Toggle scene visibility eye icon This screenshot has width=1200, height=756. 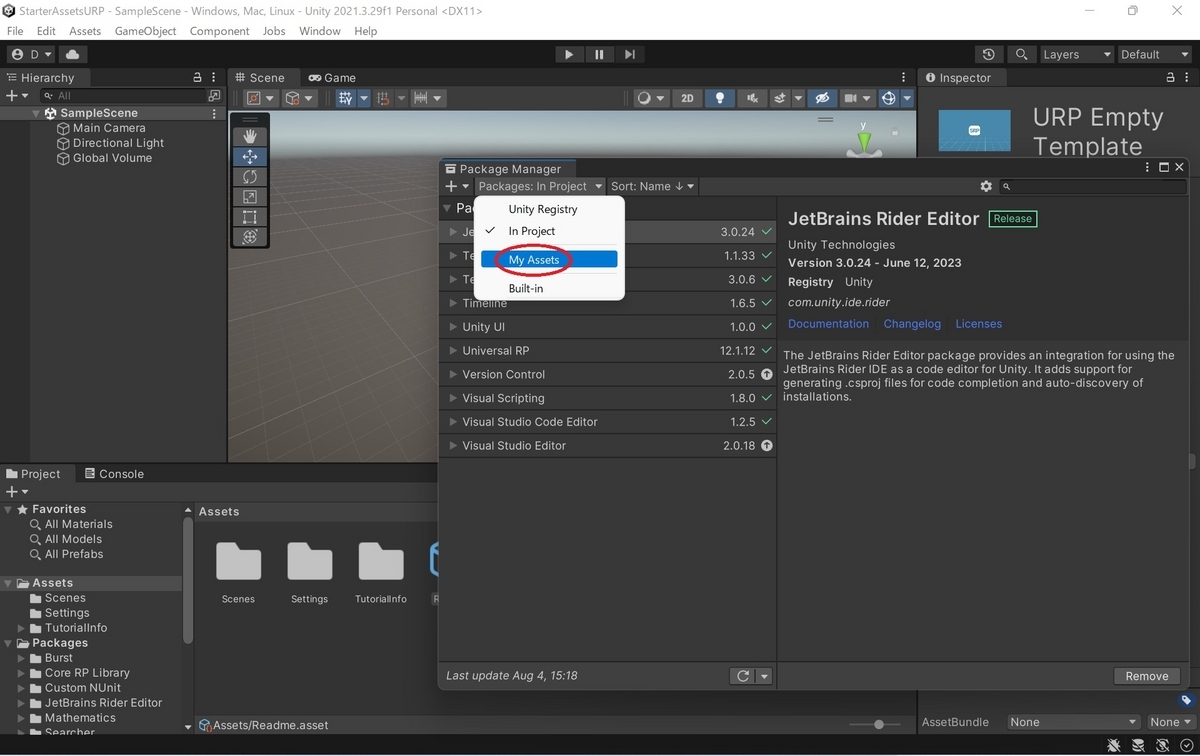[821, 98]
